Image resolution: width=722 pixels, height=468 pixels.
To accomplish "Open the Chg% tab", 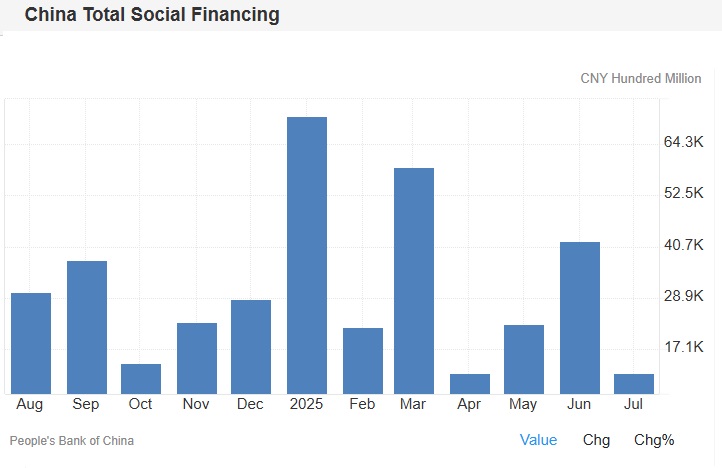I will [x=654, y=440].
